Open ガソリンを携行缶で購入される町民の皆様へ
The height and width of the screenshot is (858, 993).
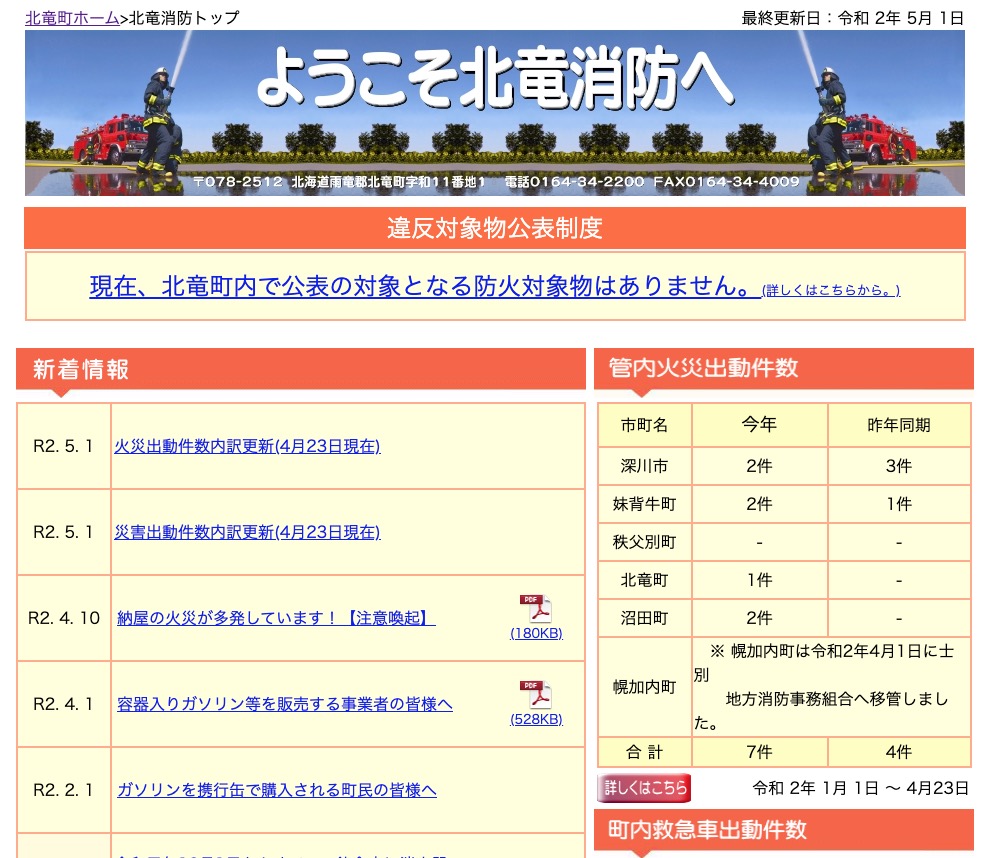(276, 789)
